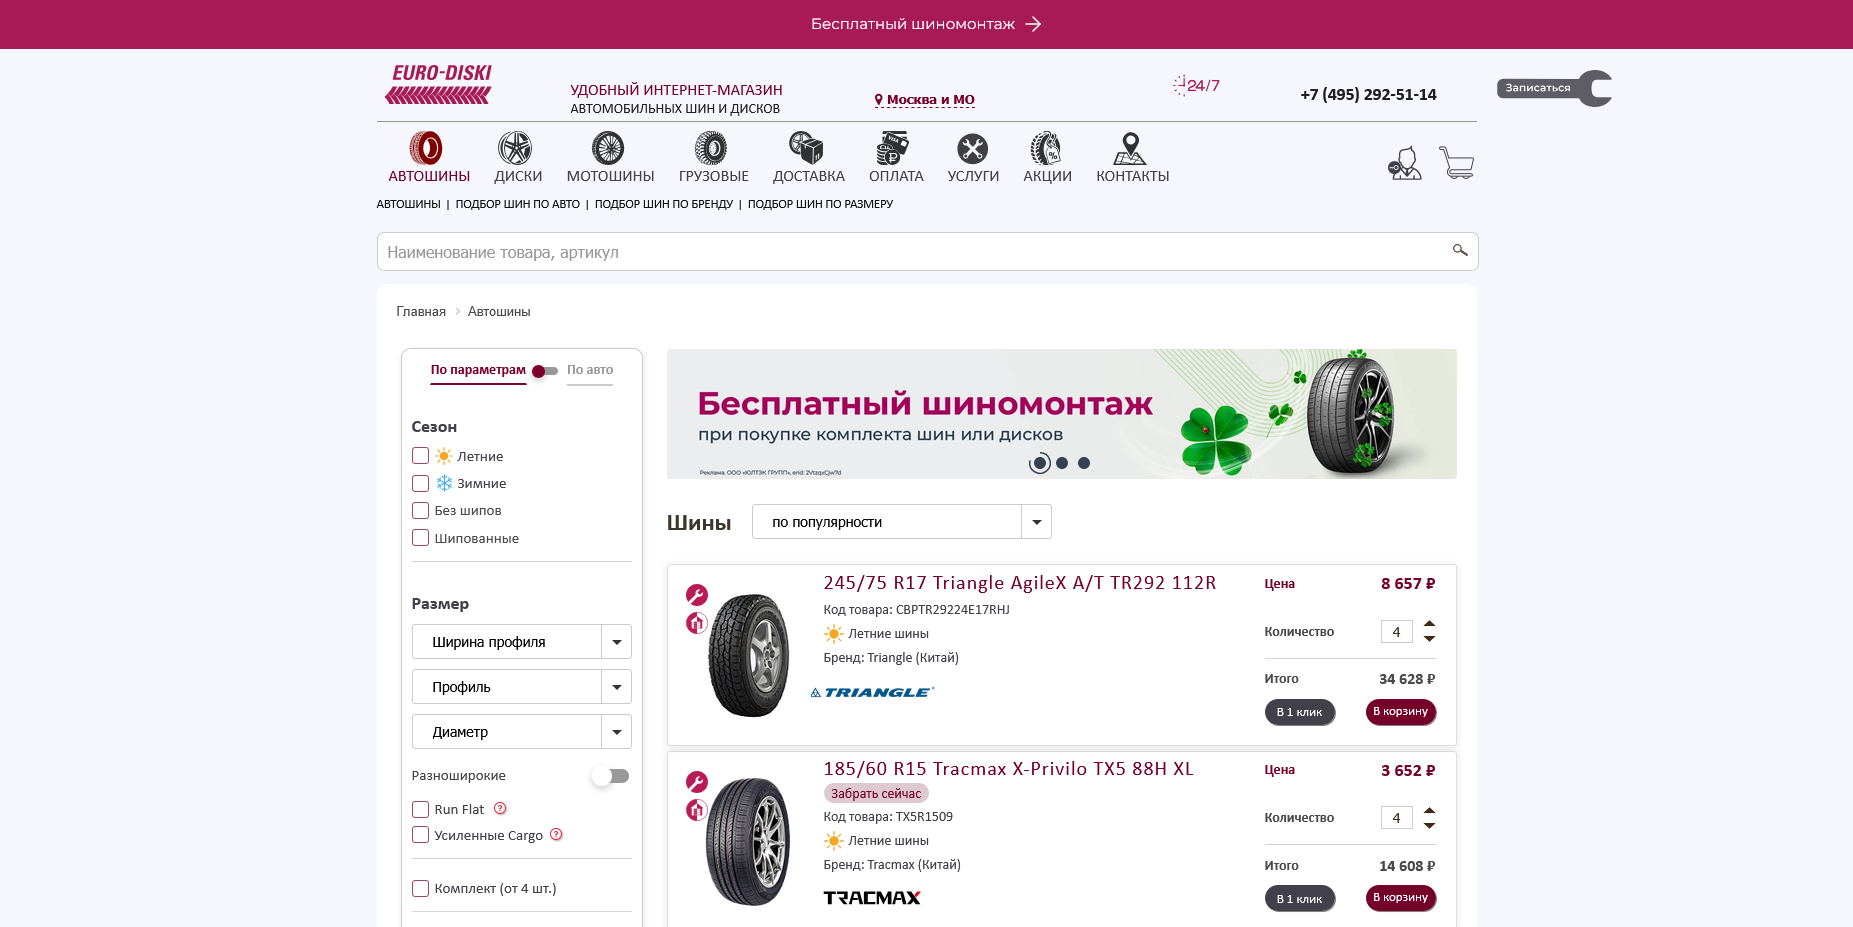1853x927 pixels.
Task: Open the Москва и МО region selector
Action: [x=924, y=100]
